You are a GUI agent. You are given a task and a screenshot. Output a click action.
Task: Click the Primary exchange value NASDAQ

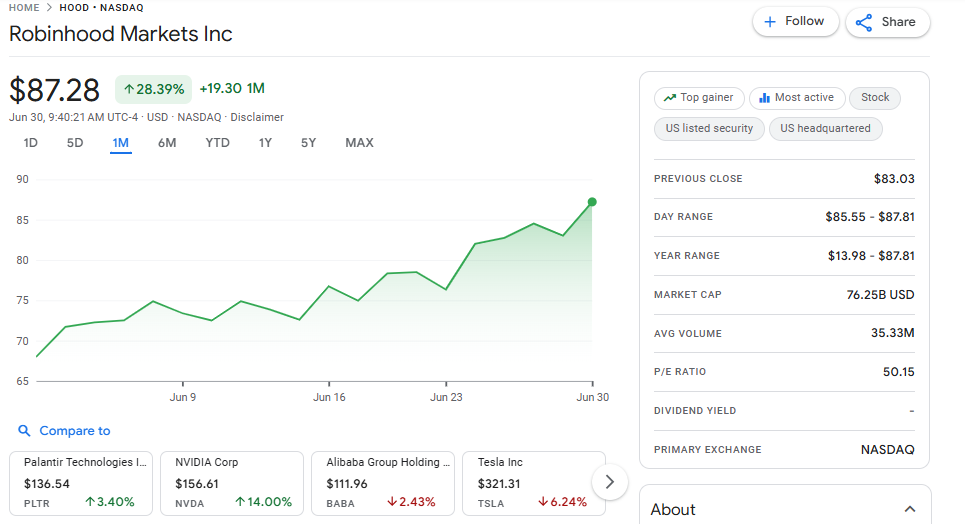coord(887,449)
